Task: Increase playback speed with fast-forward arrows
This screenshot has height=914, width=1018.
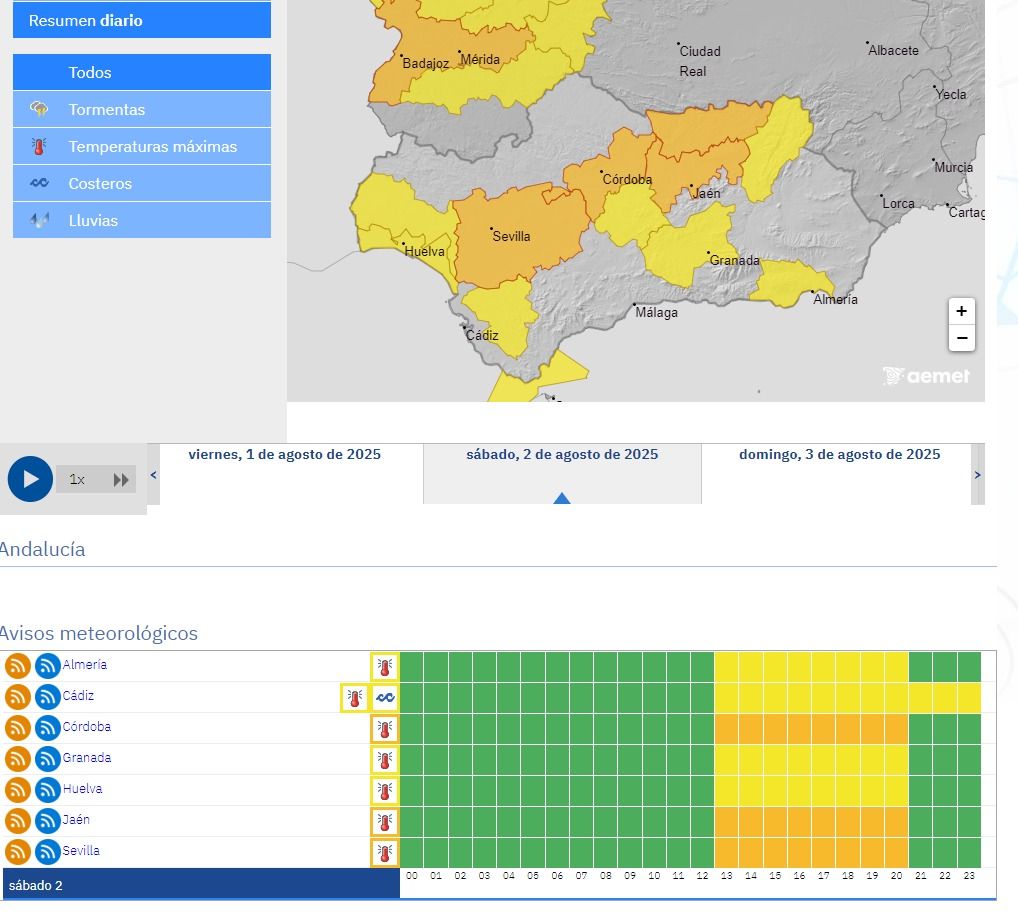Action: pyautogui.click(x=121, y=480)
